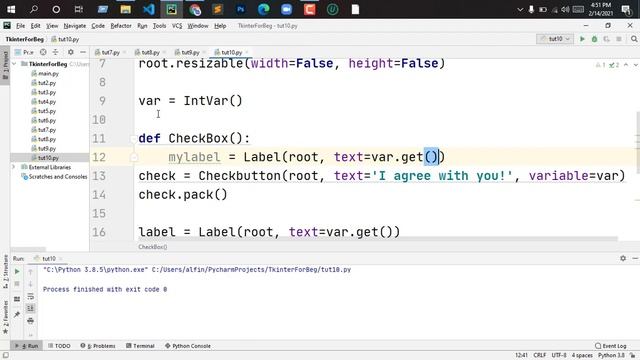Viewport: 640px width, 360px height.
Task: Toggle soft-wrap in the Run console
Action: (31, 296)
